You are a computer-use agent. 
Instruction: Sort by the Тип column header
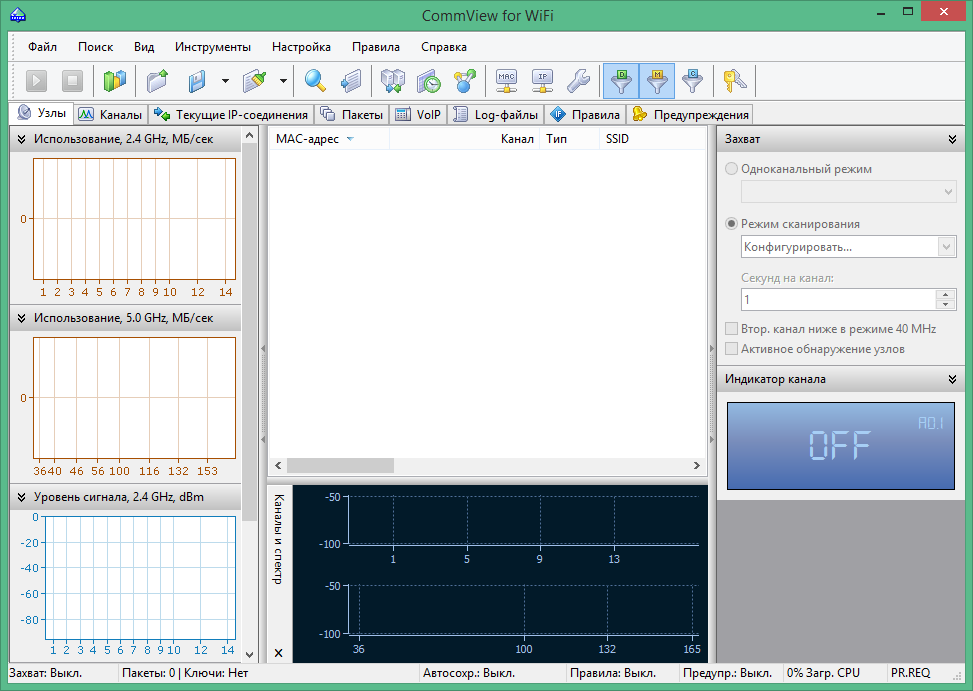click(569, 139)
